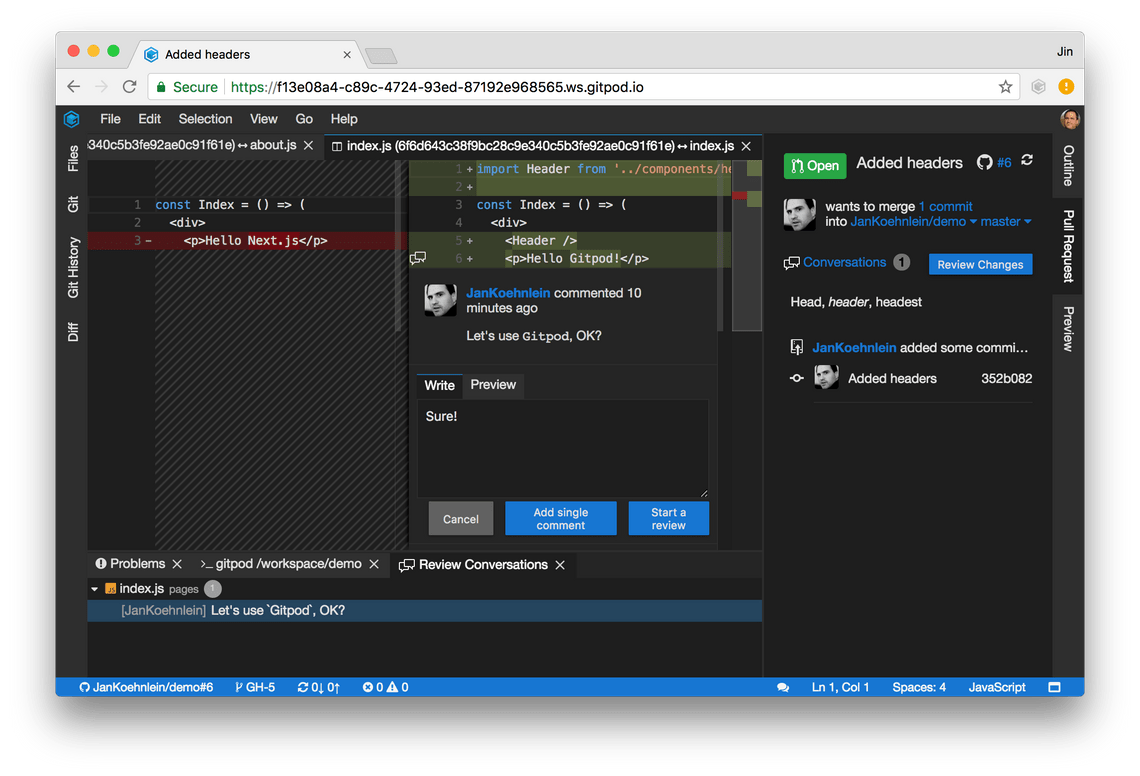Click author avatar in pull request header
Image resolution: width=1140 pixels, height=776 pixels.
click(799, 215)
